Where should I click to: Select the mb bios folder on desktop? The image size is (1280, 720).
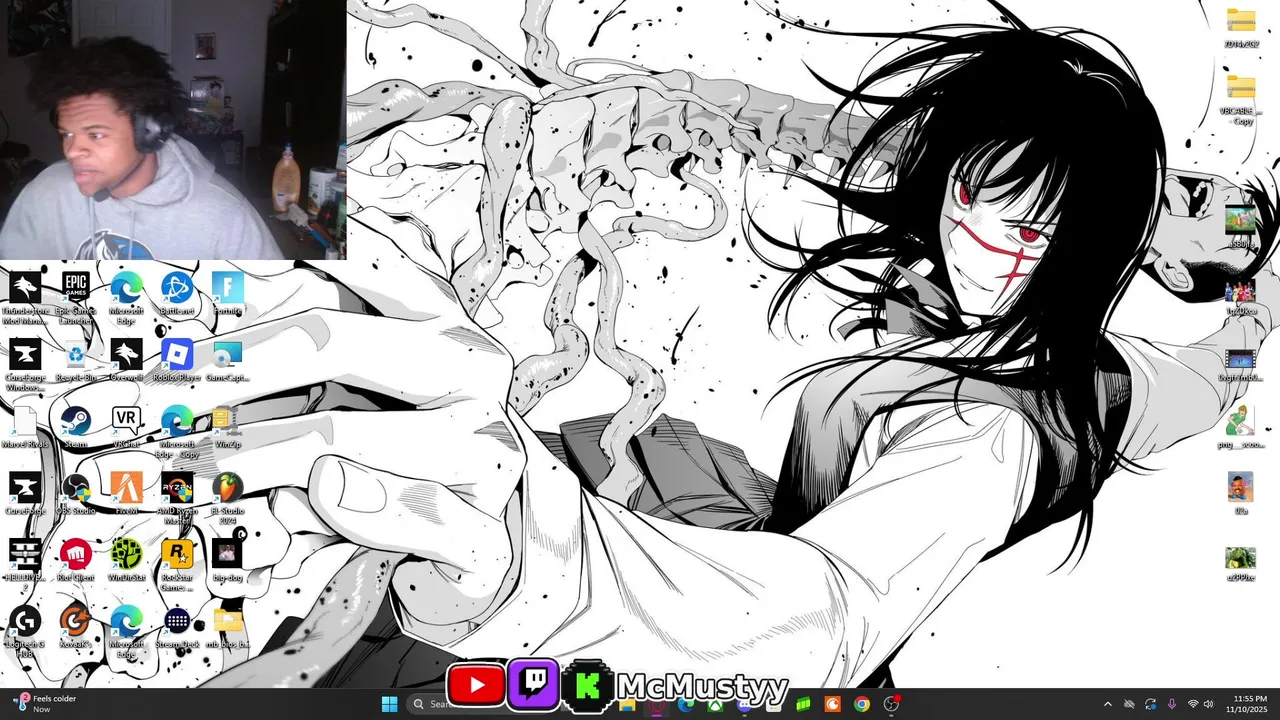228,628
